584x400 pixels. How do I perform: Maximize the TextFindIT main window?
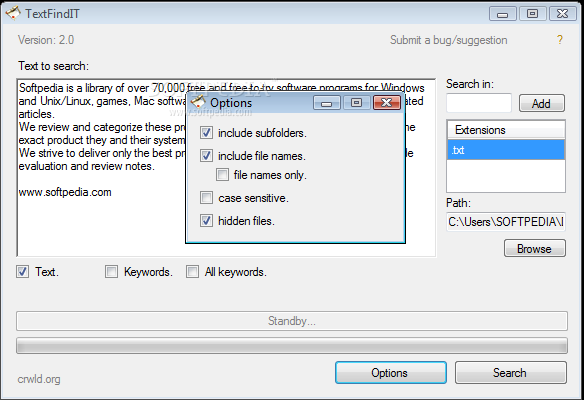click(532, 14)
